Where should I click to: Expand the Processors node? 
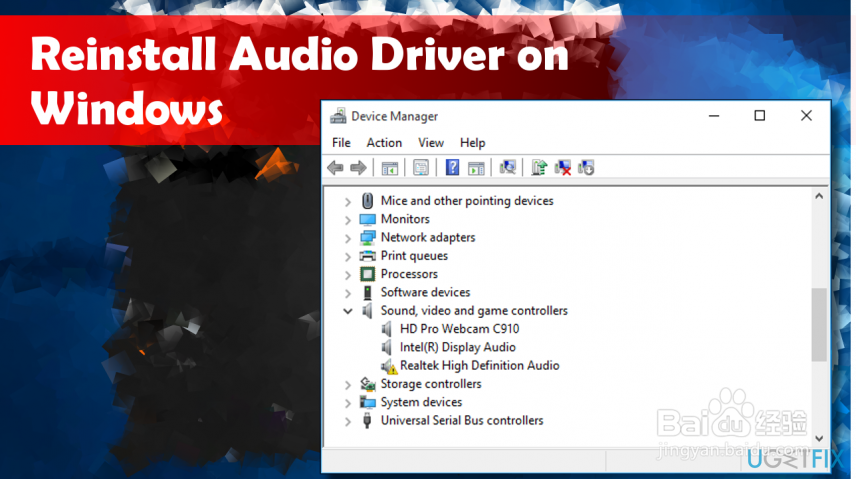(x=348, y=275)
